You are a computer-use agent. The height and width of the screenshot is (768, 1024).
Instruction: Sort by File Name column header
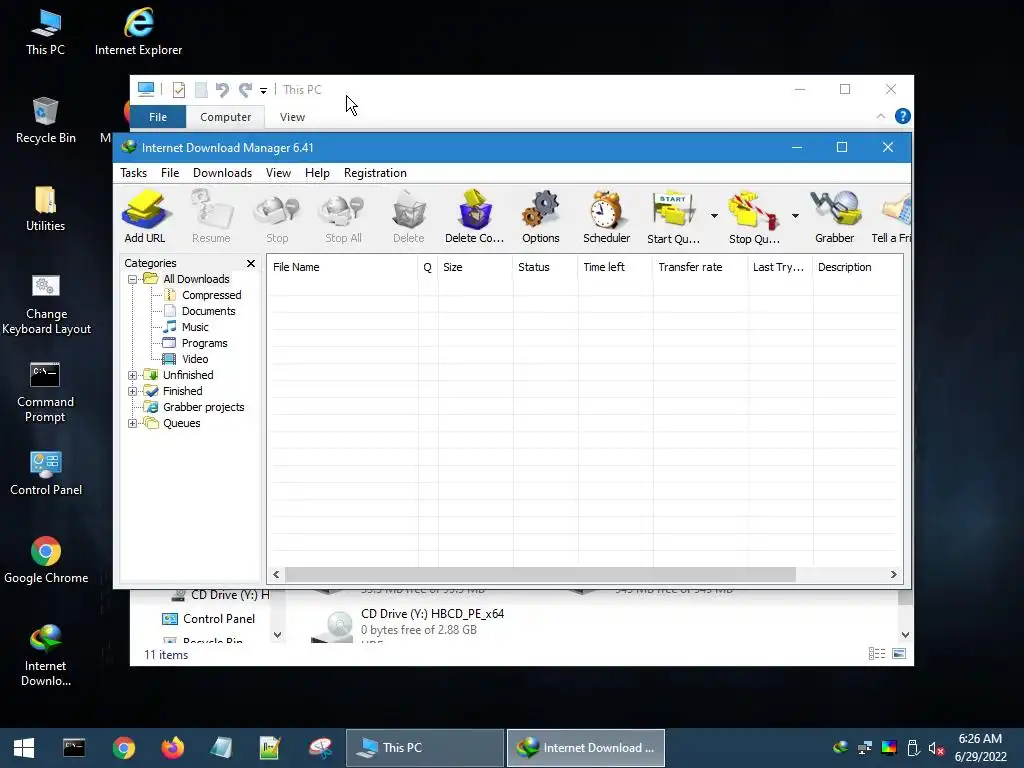tap(342, 267)
